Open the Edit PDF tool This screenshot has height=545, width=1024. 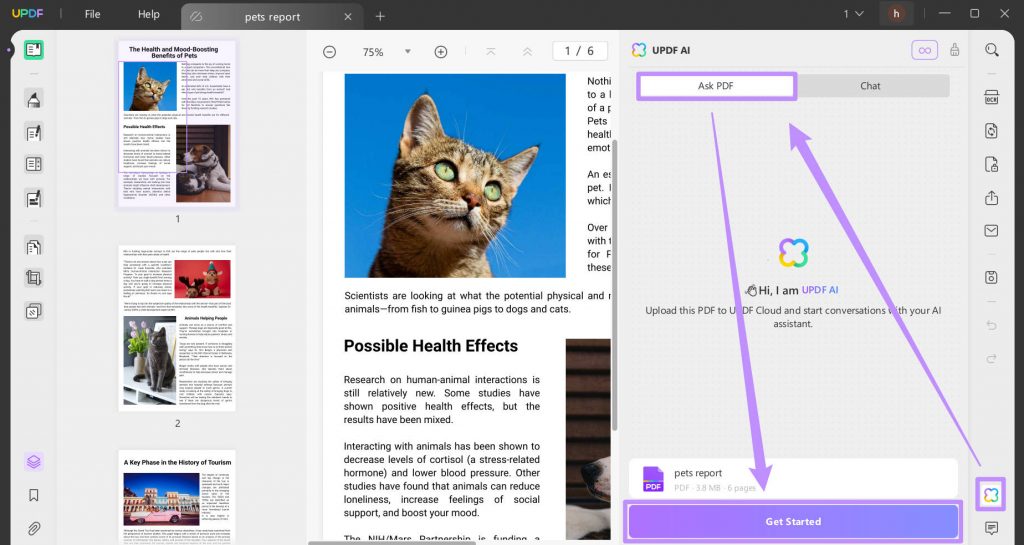(34, 132)
